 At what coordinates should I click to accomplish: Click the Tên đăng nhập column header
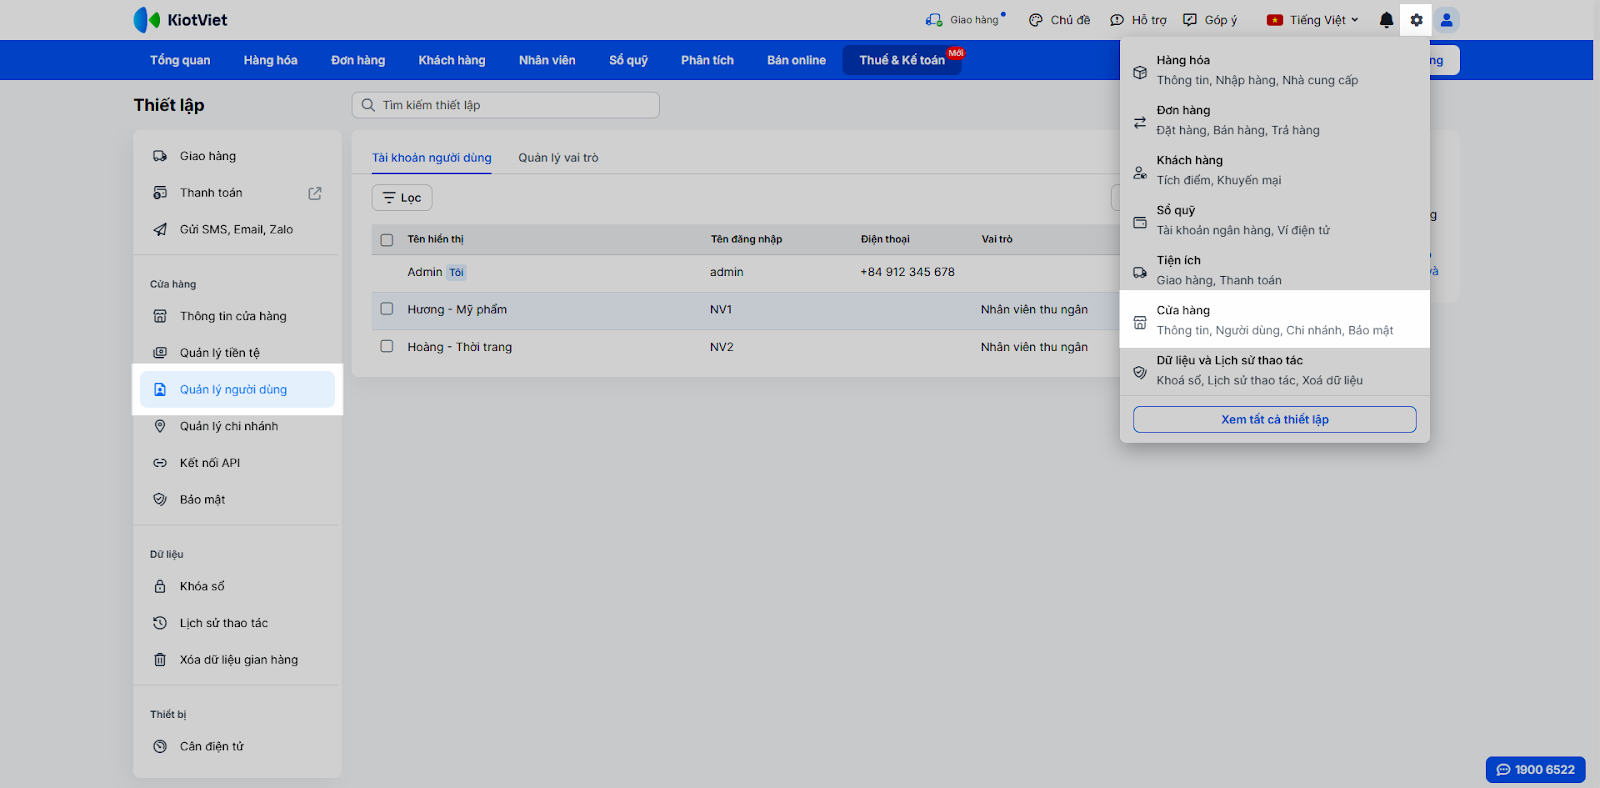pos(746,240)
